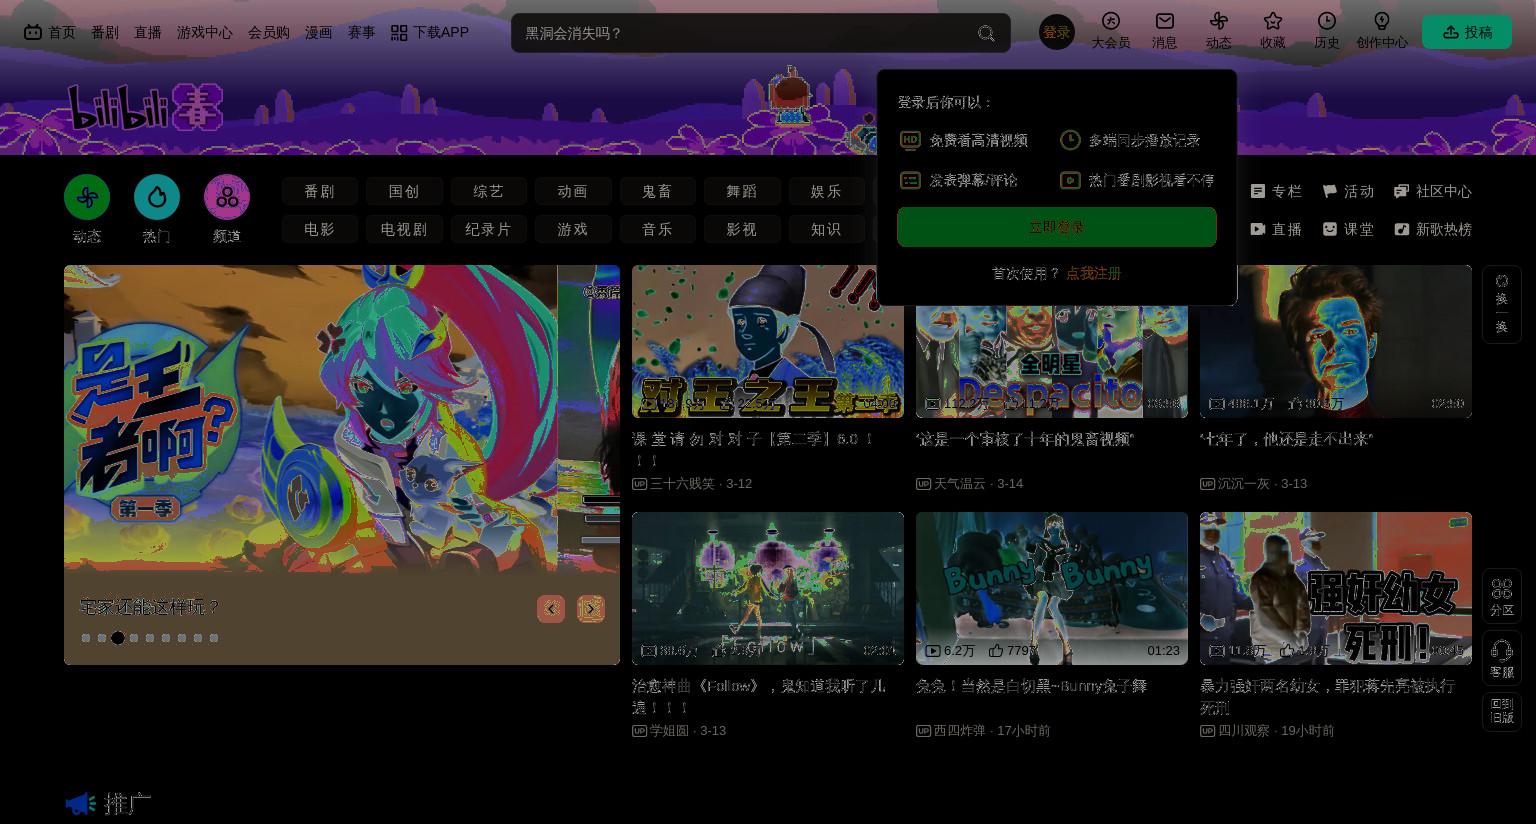Select the 音乐 category tile
1536x824 pixels.
point(657,229)
